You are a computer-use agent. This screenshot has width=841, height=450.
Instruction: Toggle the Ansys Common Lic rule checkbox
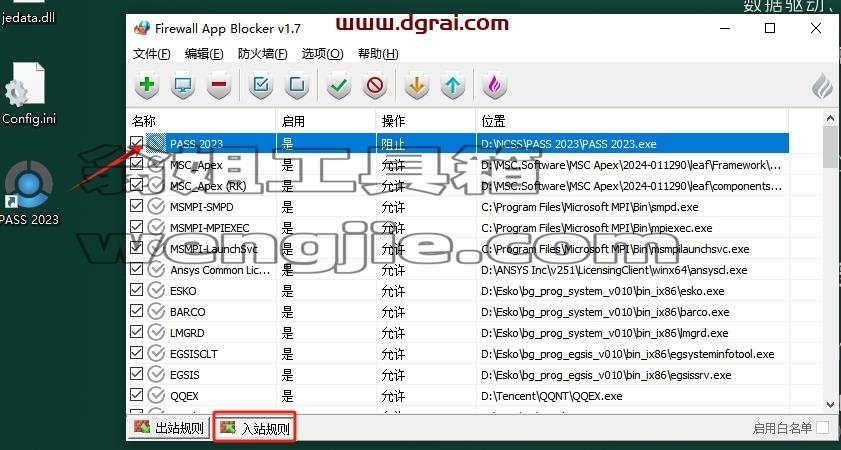tap(137, 269)
